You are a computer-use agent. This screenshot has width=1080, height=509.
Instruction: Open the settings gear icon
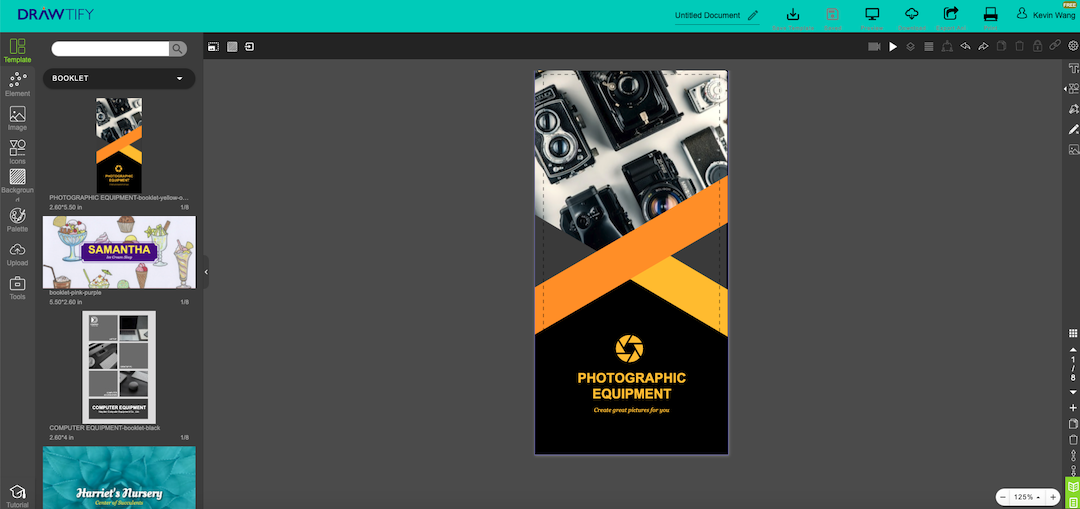1072,46
